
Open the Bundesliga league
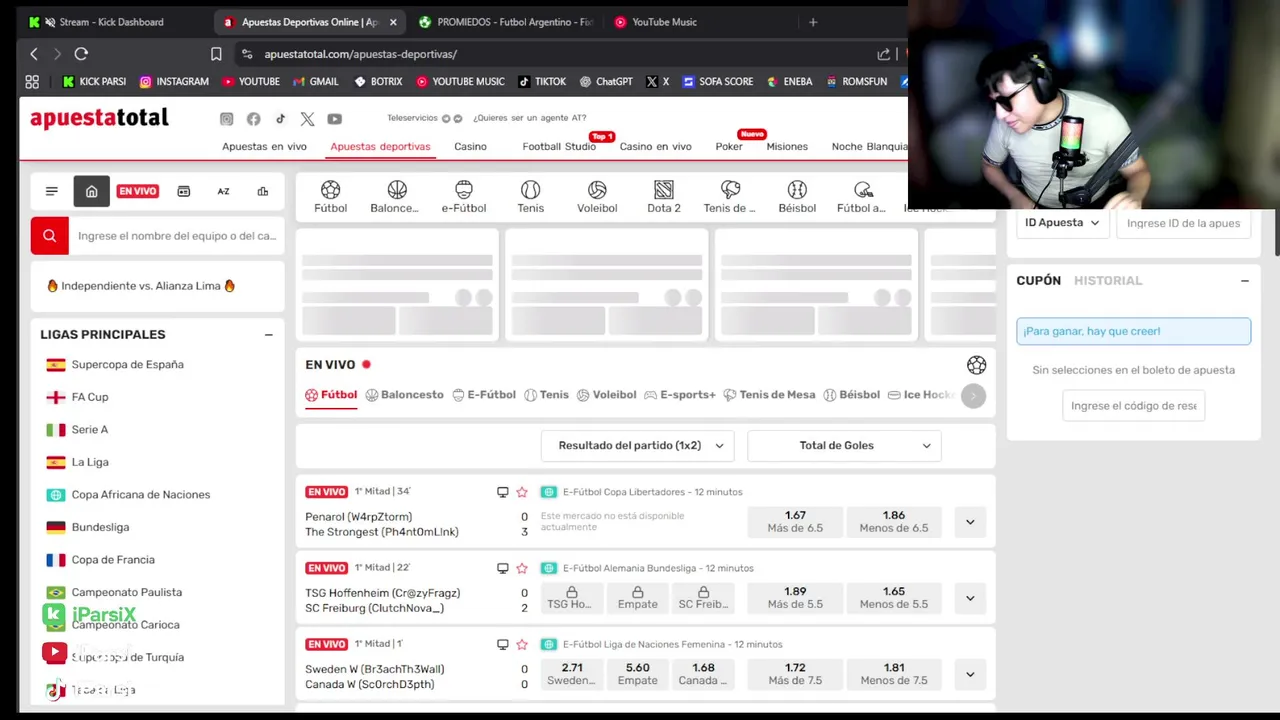coord(100,527)
